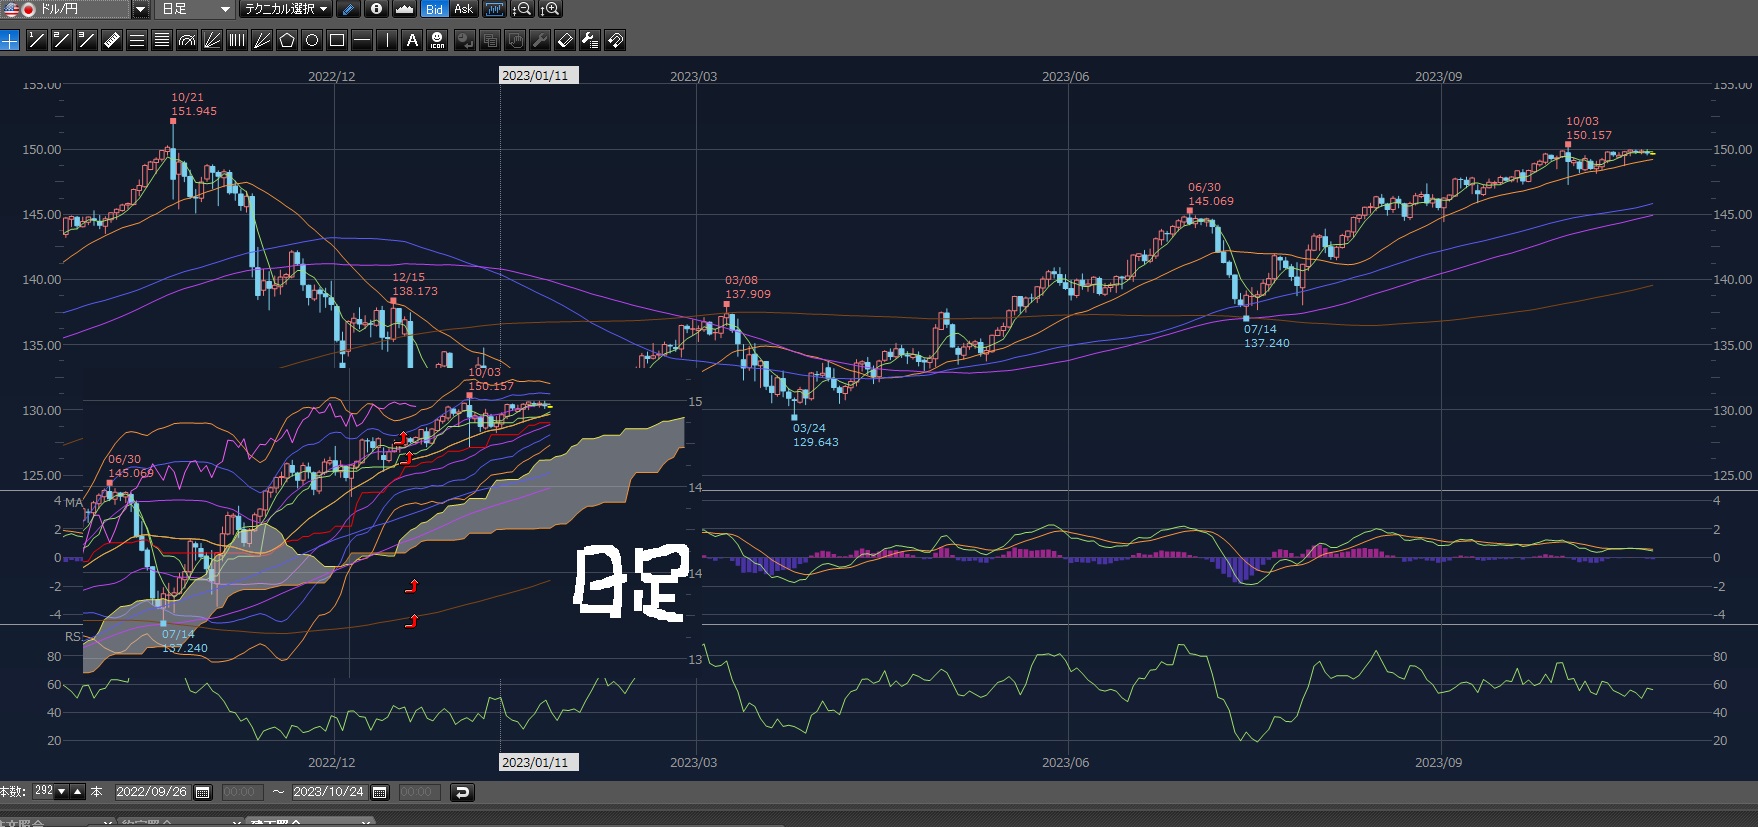Select the crosshair cursor tool
The image size is (1758, 827).
click(x=10, y=40)
